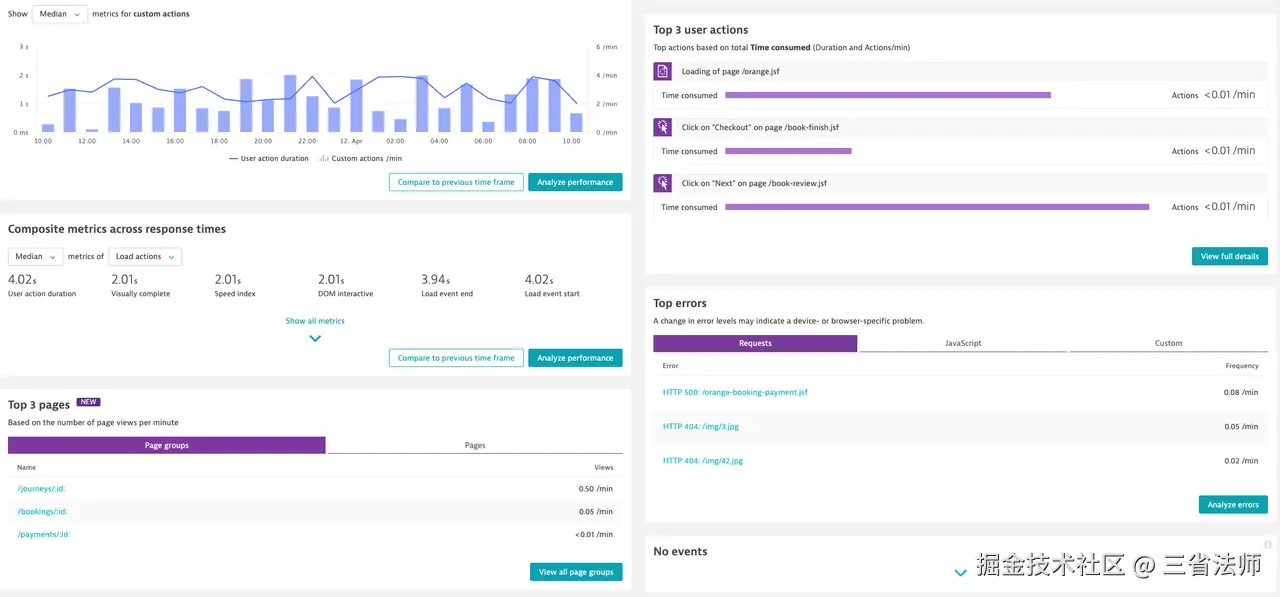Click the User action duration legend line icon

coord(233,159)
